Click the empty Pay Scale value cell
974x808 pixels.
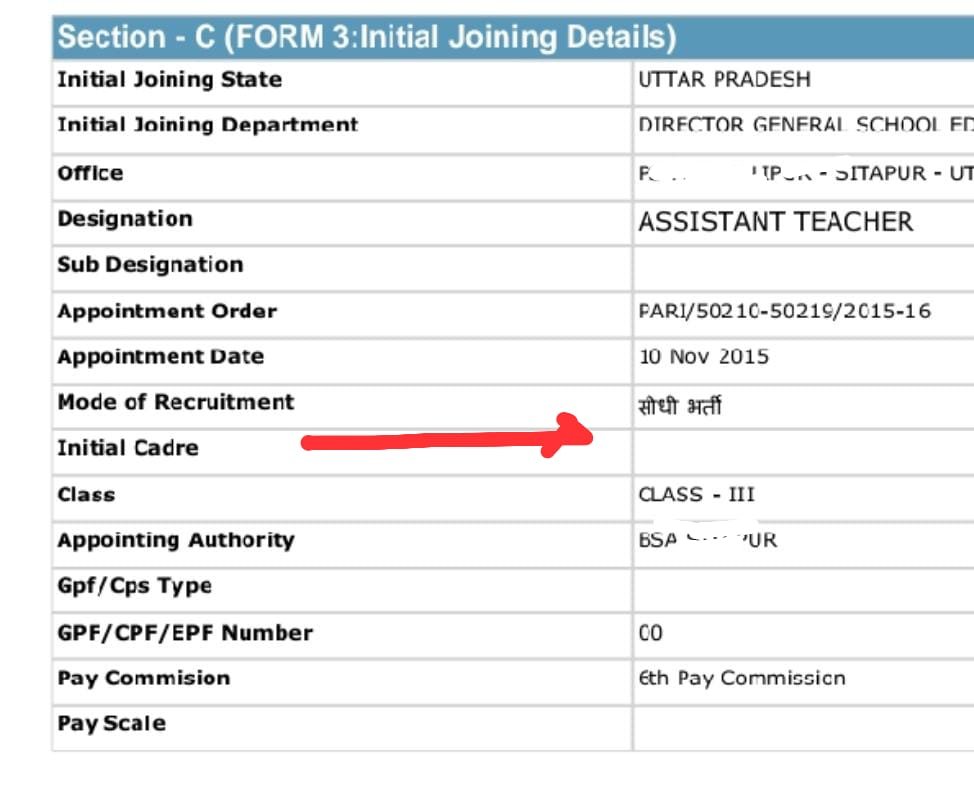tap(804, 728)
